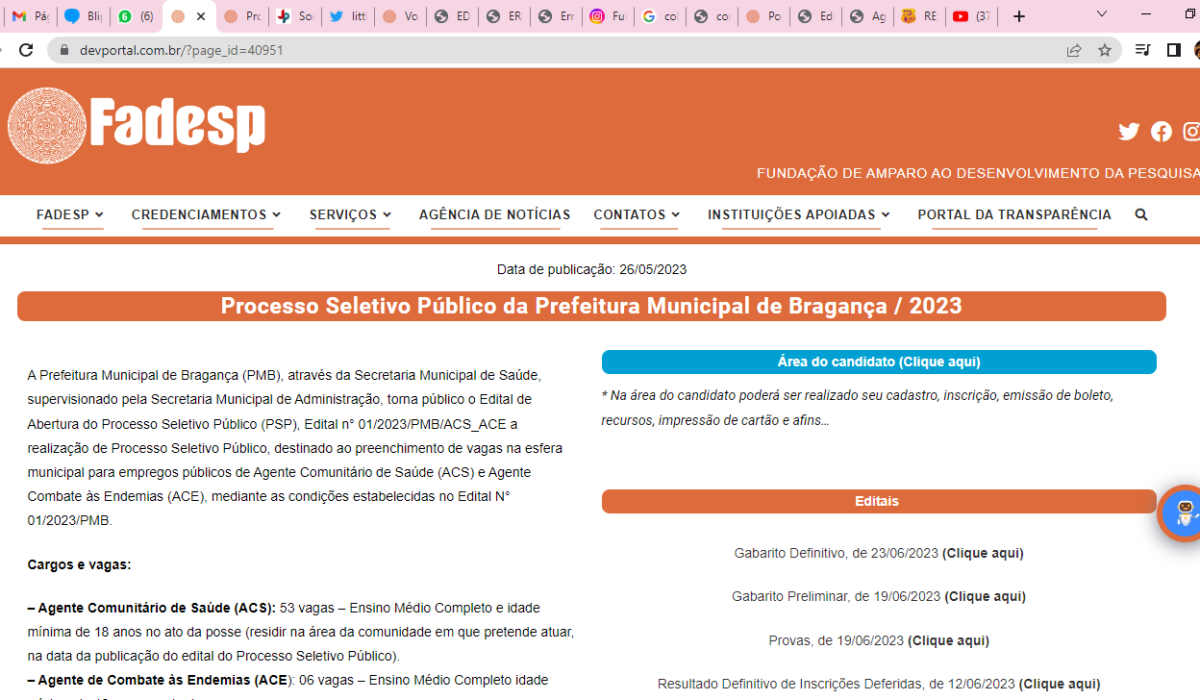
Task: Open the media control playlist icon
Action: 1143,50
